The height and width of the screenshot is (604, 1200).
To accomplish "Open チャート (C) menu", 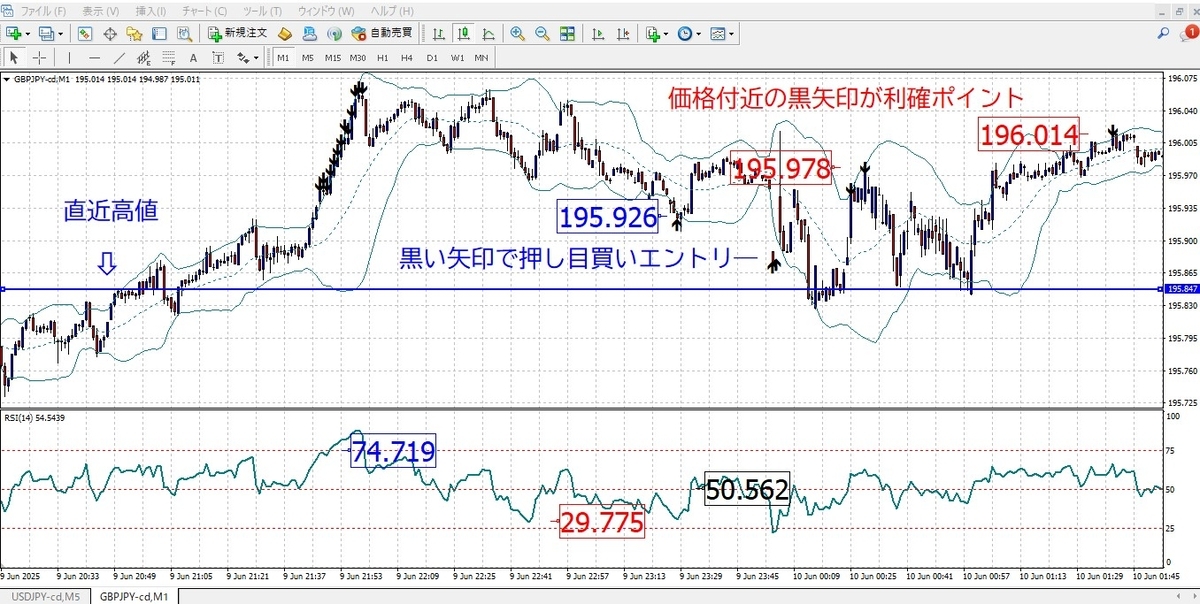I will (205, 10).
